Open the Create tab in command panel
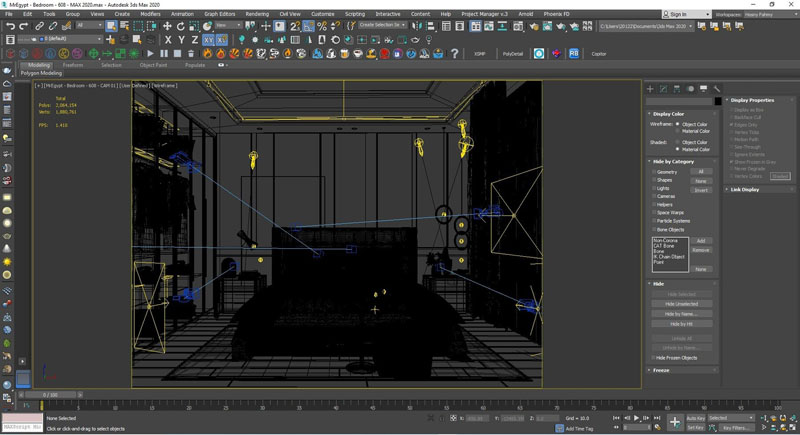The width and height of the screenshot is (800, 435). point(650,89)
